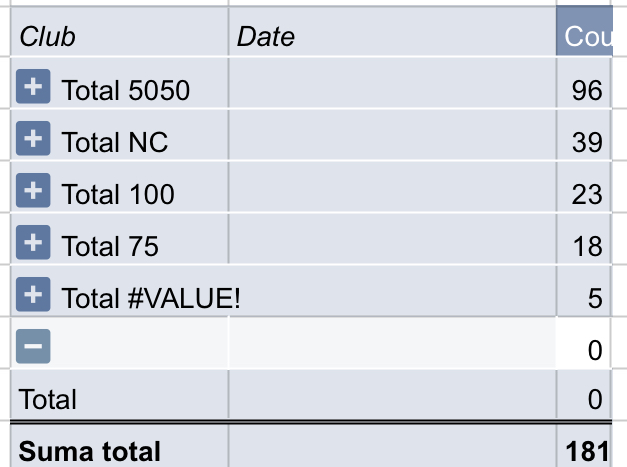This screenshot has height=467, width=627.
Task: Expand the Total #VALUE! group
Action: click(33, 294)
